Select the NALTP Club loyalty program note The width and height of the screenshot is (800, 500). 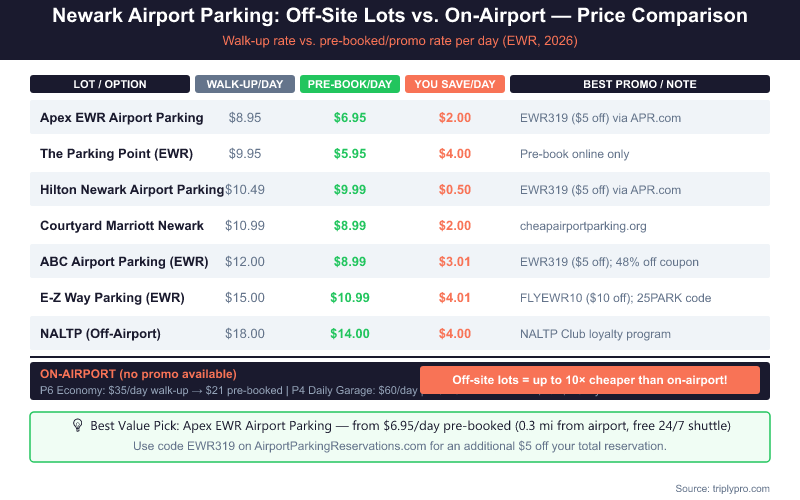pos(595,334)
